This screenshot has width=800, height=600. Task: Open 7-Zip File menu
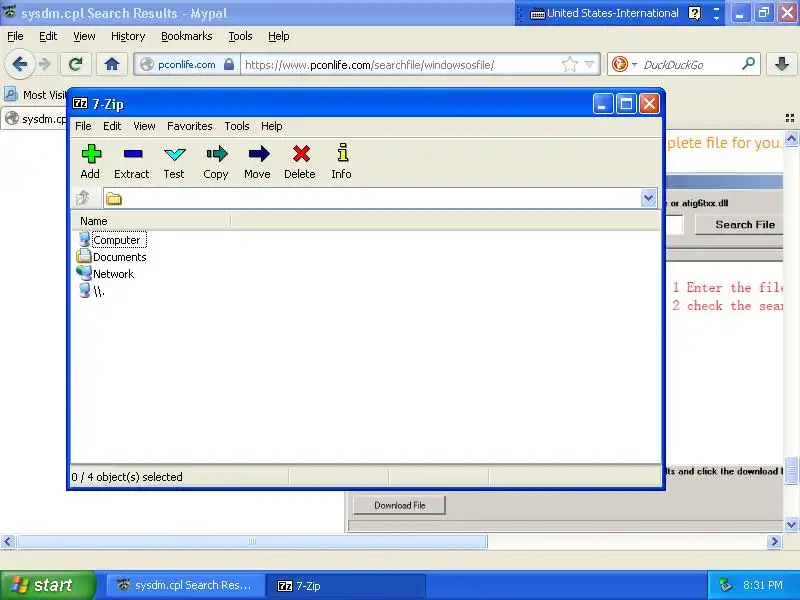point(83,126)
